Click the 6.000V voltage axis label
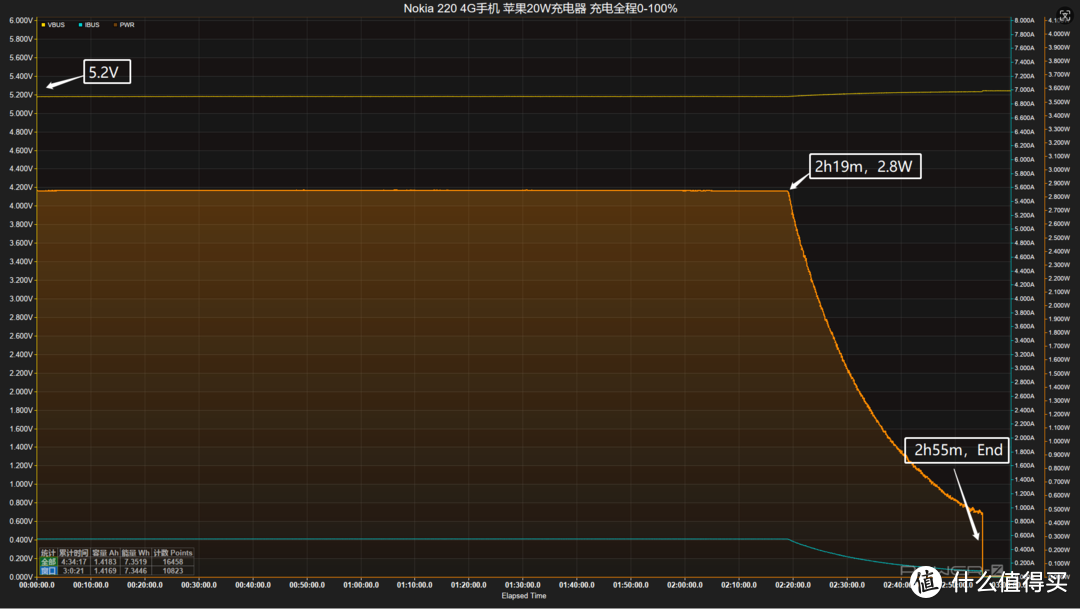Screen dimensions: 1080x609 pos(21,21)
